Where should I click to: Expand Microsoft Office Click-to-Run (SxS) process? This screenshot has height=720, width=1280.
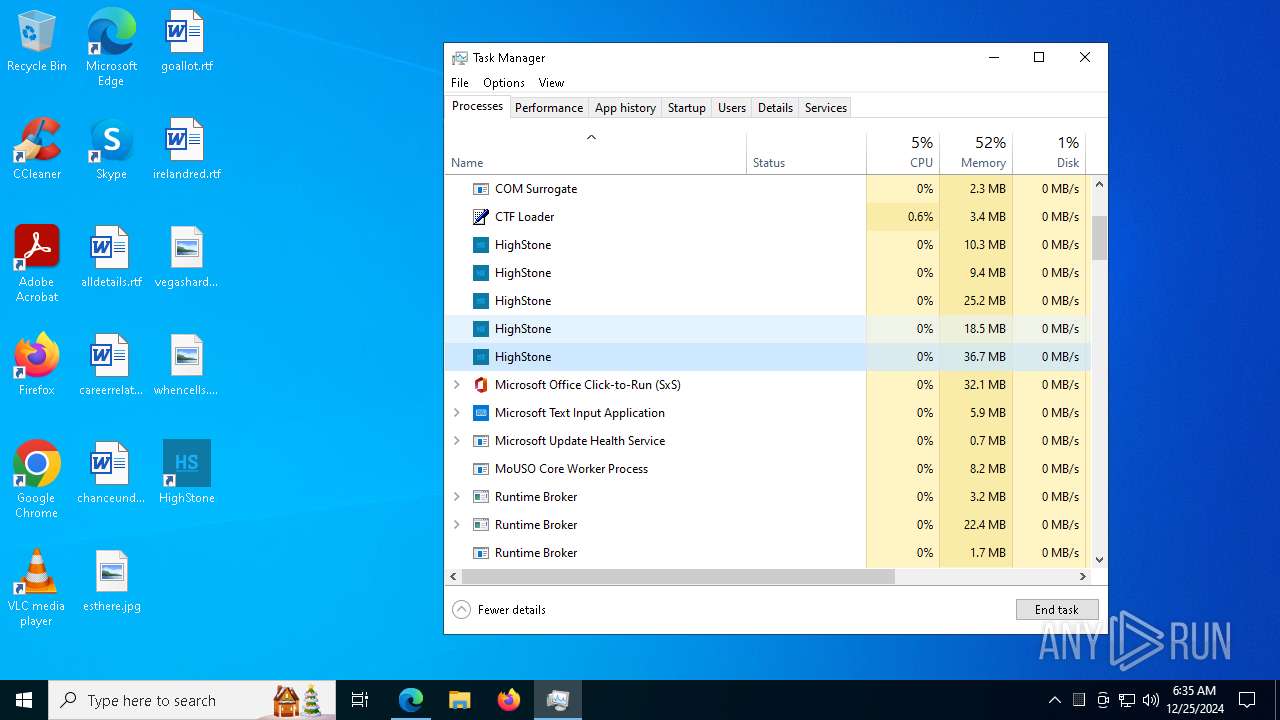tap(457, 385)
